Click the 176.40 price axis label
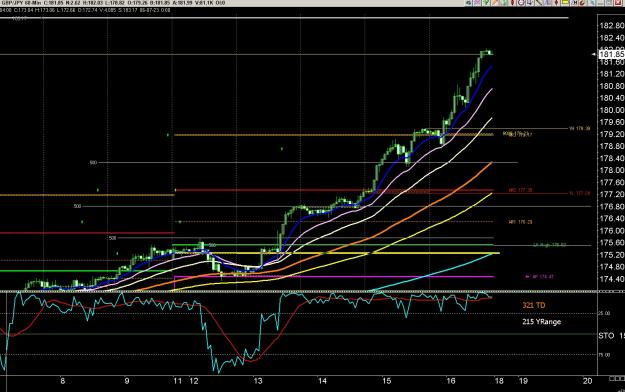The width and height of the screenshot is (625, 392). [x=612, y=218]
